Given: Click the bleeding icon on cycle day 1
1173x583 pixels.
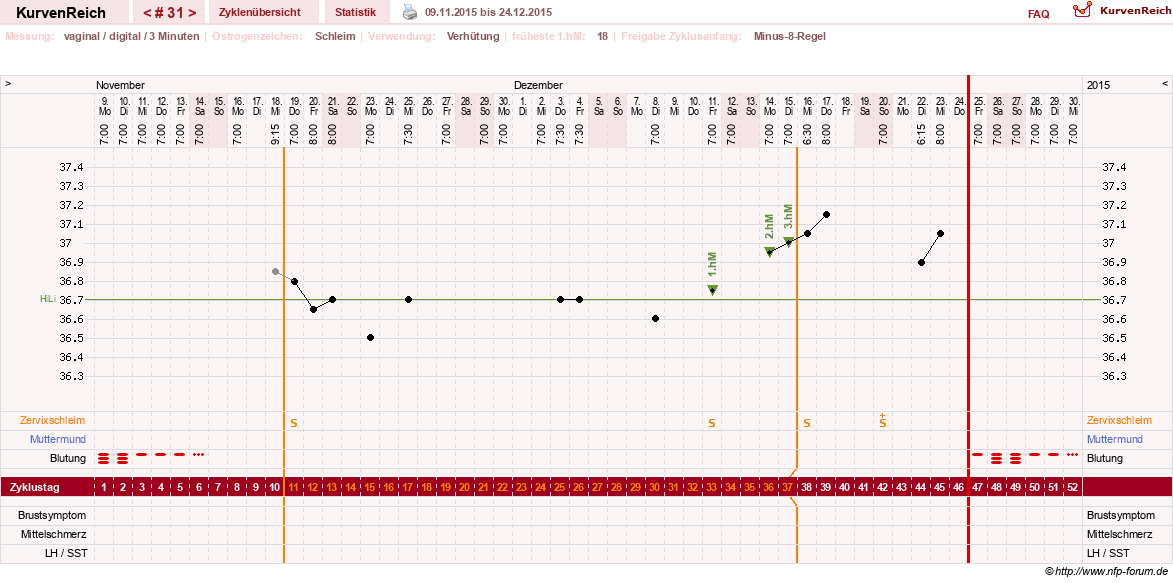Looking at the screenshot, I should pyautogui.click(x=104, y=458).
